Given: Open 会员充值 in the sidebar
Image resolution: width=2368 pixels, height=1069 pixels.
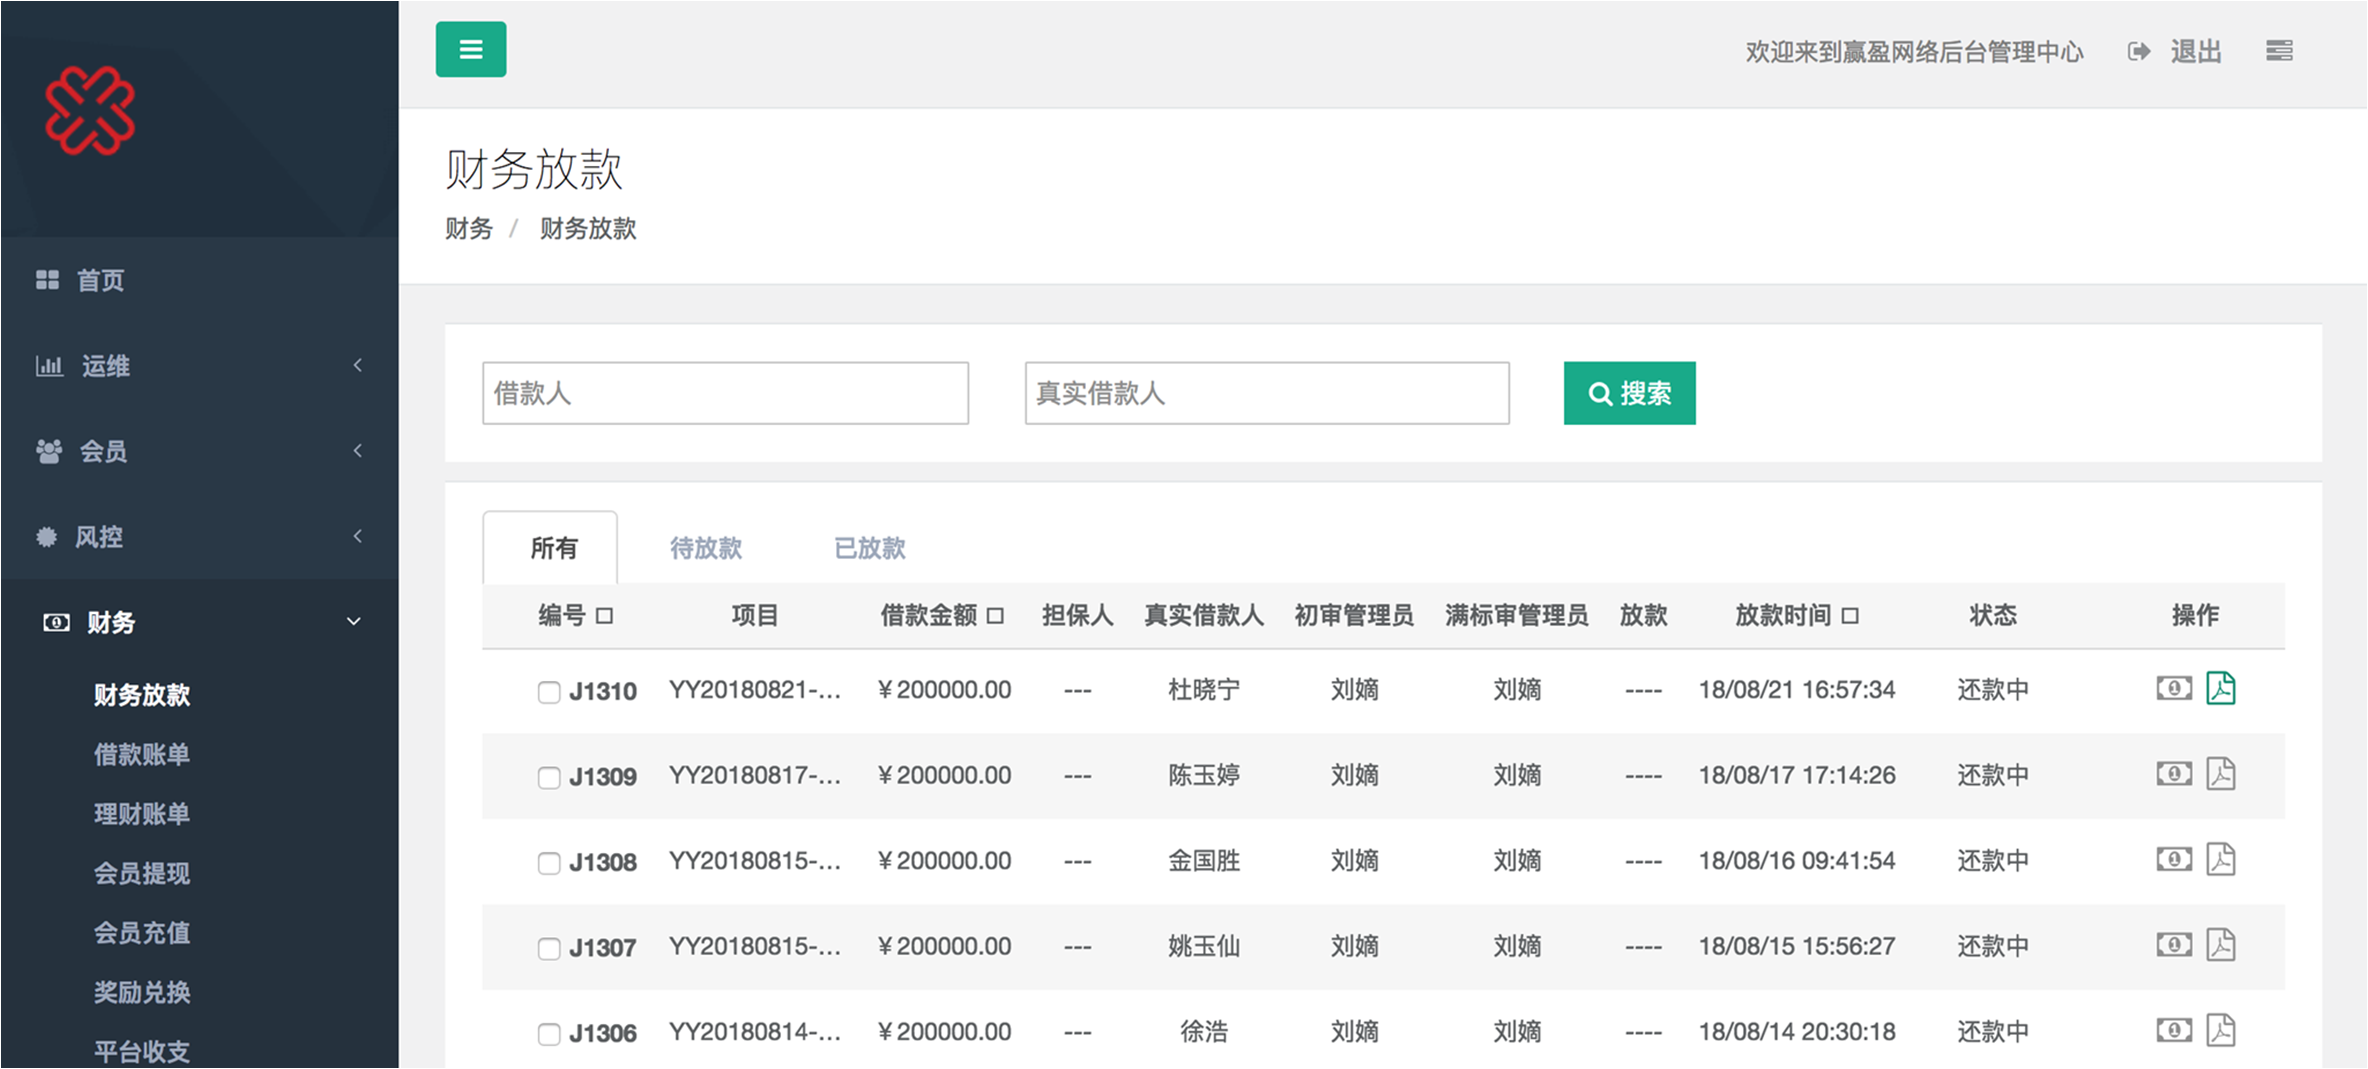Looking at the screenshot, I should tap(142, 933).
